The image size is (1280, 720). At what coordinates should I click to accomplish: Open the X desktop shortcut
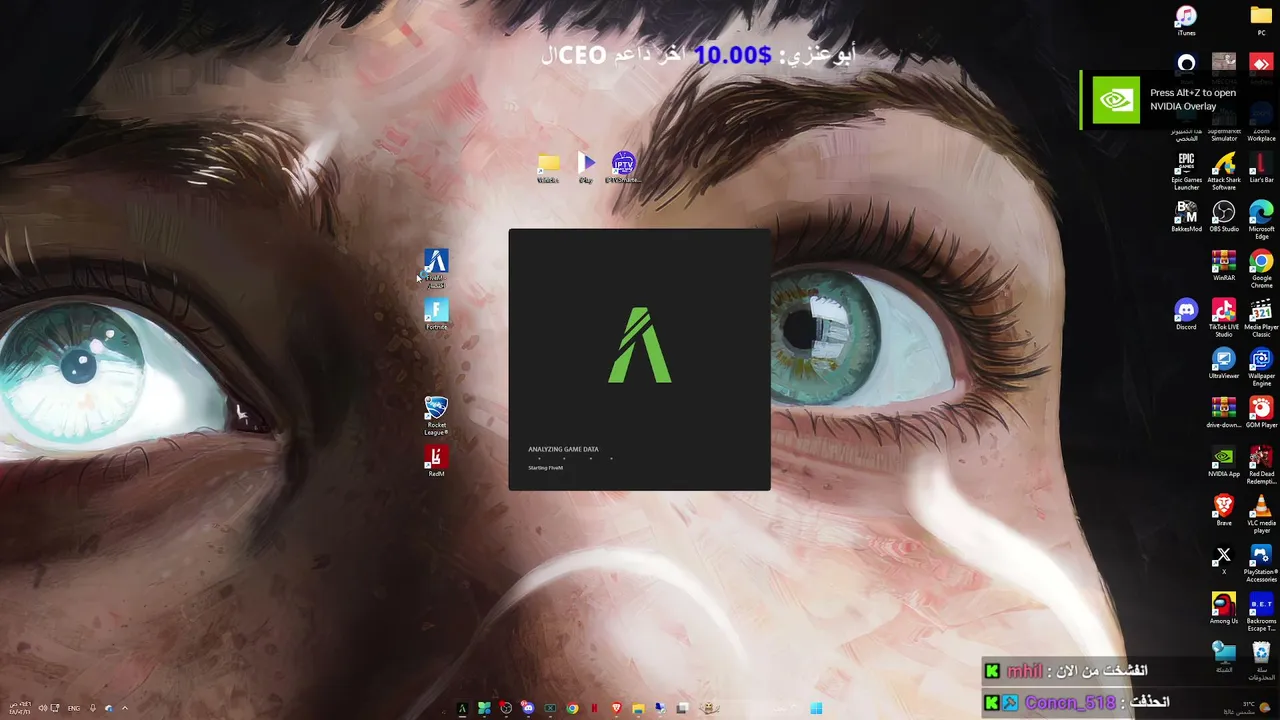coord(1224,560)
